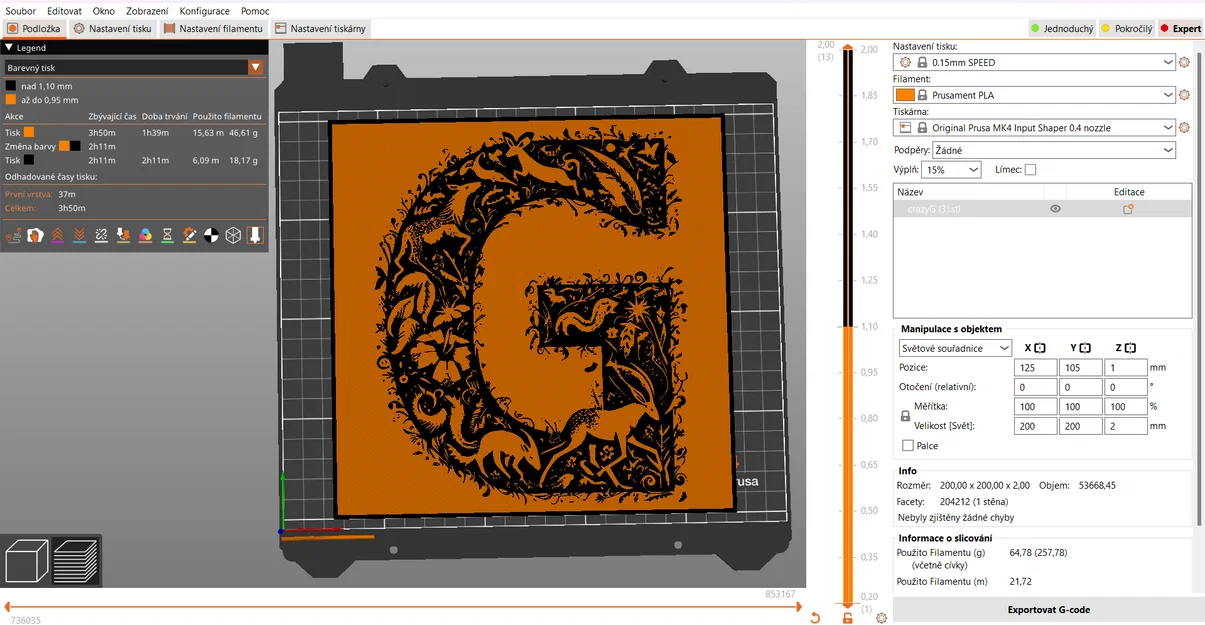The width and height of the screenshot is (1205, 625).
Task: Click the Měřítka Y input field showing 100
Action: tap(1080, 407)
